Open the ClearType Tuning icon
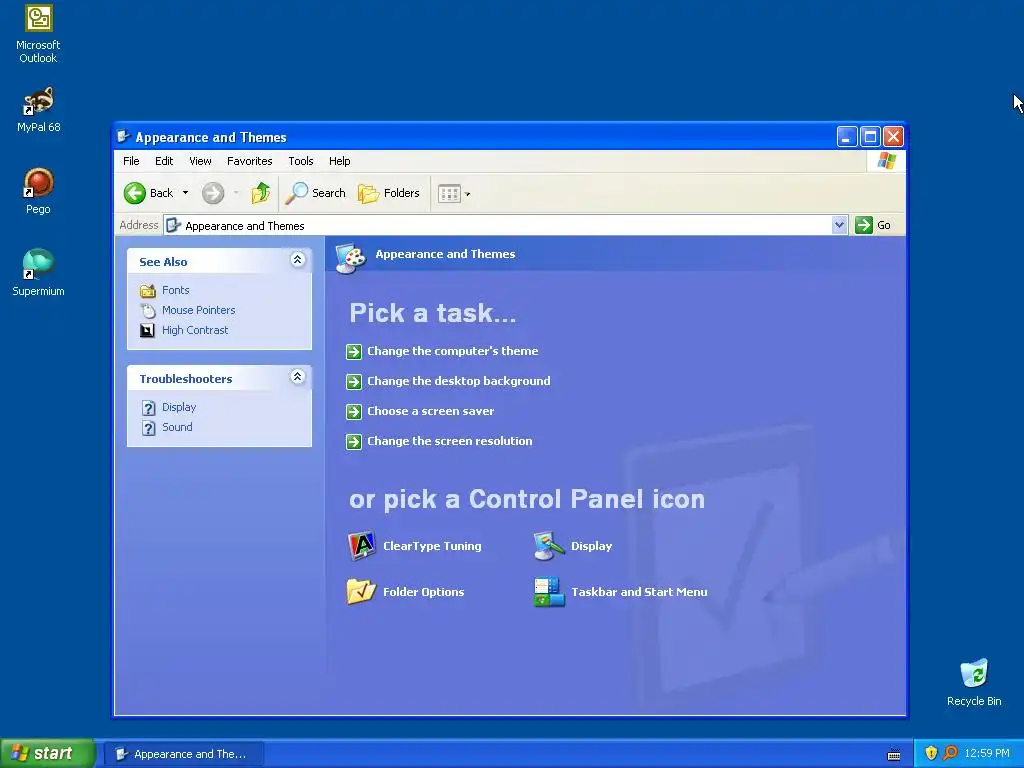Viewport: 1024px width, 768px height. pos(361,546)
